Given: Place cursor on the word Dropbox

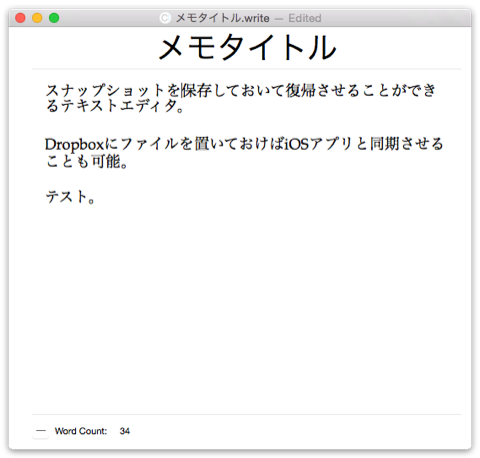Looking at the screenshot, I should (75, 145).
